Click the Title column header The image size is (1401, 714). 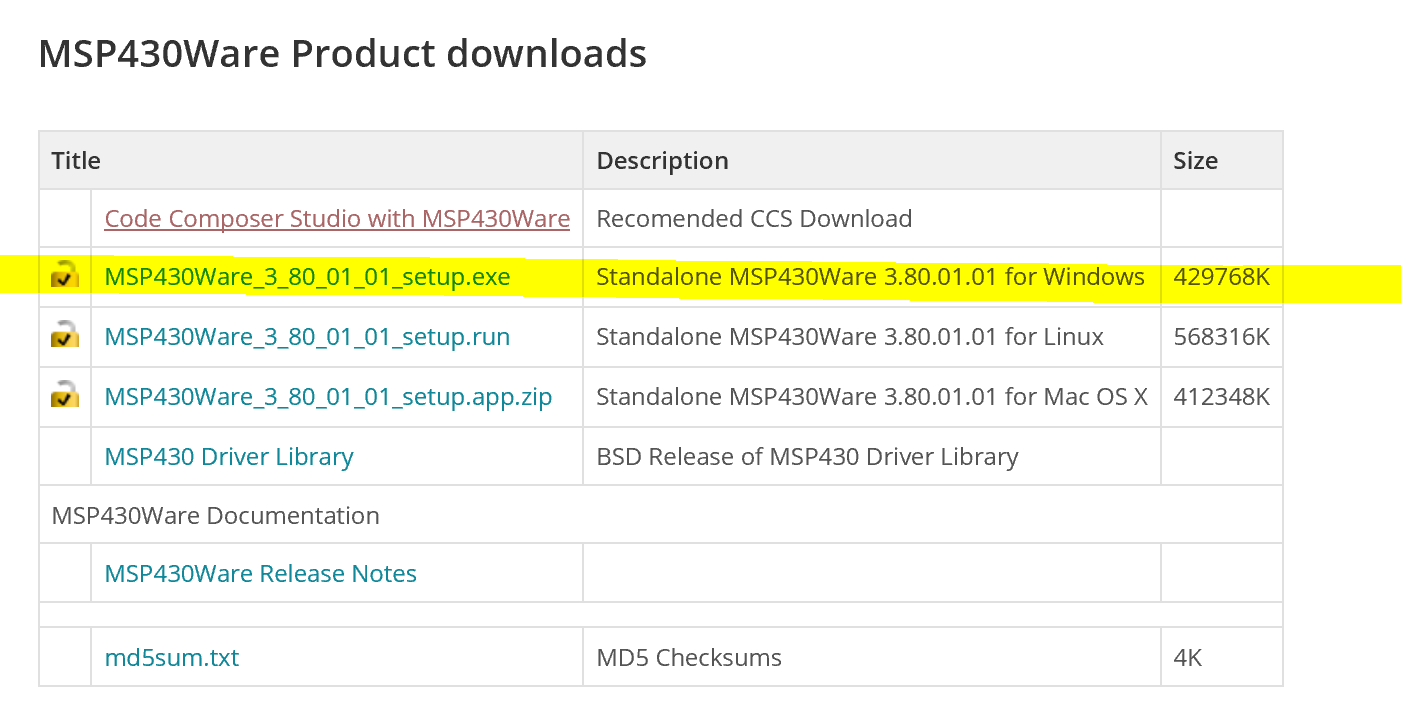click(76, 161)
